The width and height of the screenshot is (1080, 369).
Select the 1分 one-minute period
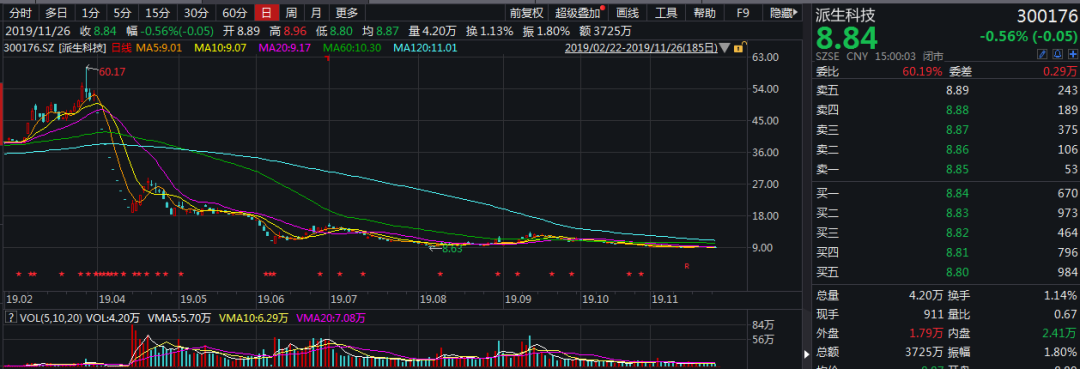pos(90,12)
